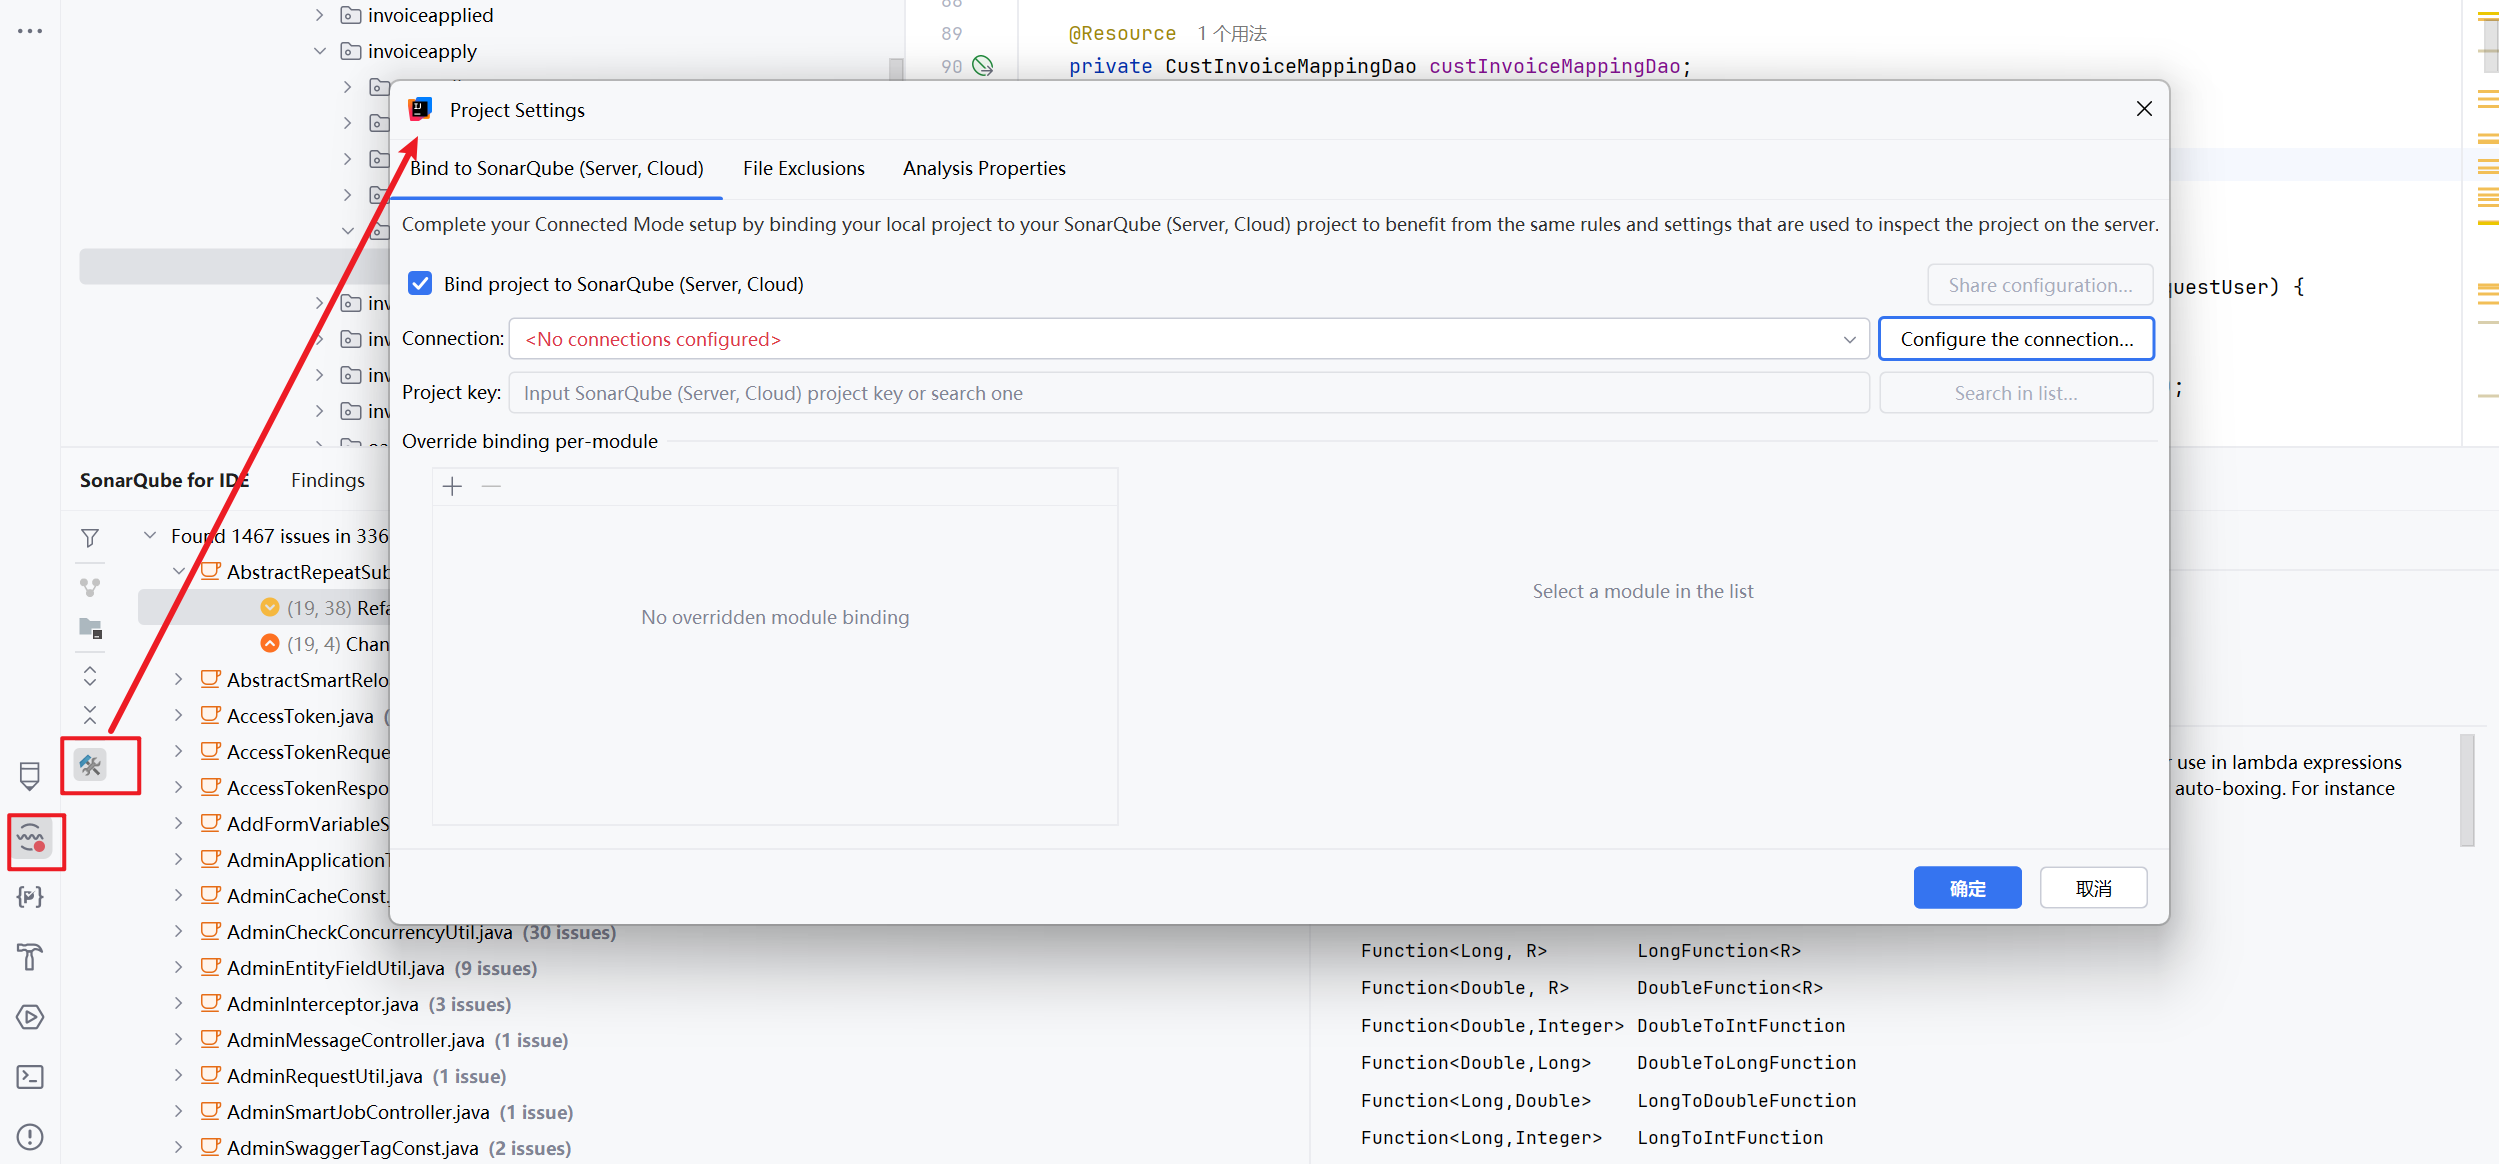
Task: Select the SonarQube for IDE panel title
Action: (x=165, y=480)
